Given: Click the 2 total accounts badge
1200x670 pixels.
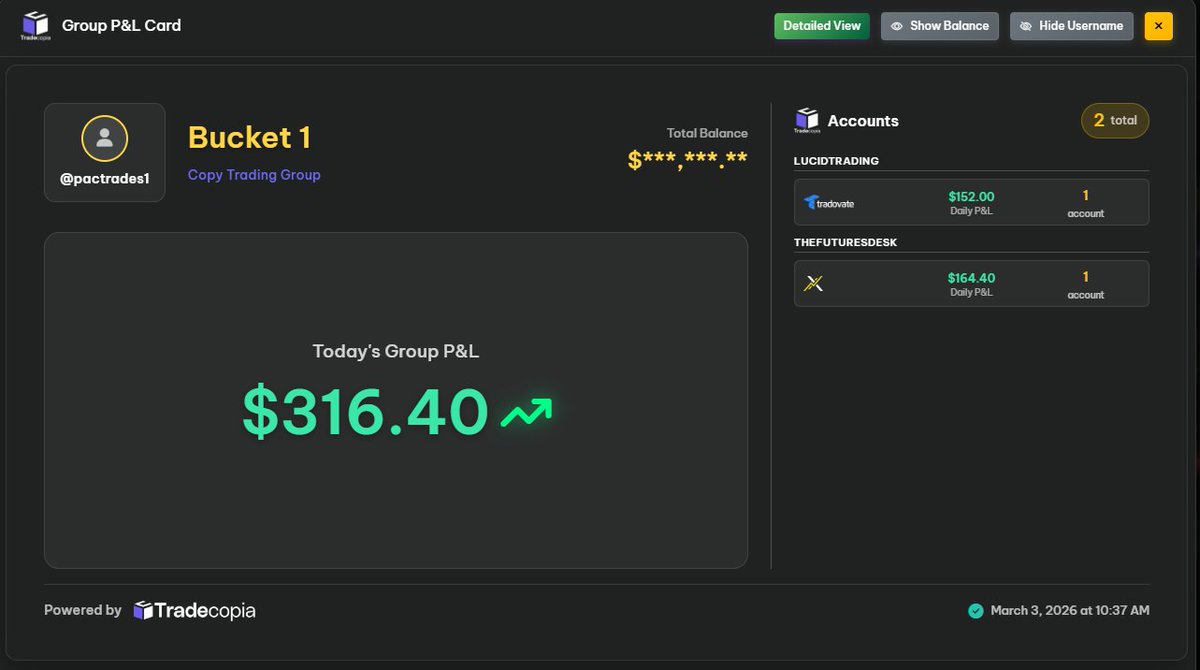Looking at the screenshot, I should [x=1115, y=120].
